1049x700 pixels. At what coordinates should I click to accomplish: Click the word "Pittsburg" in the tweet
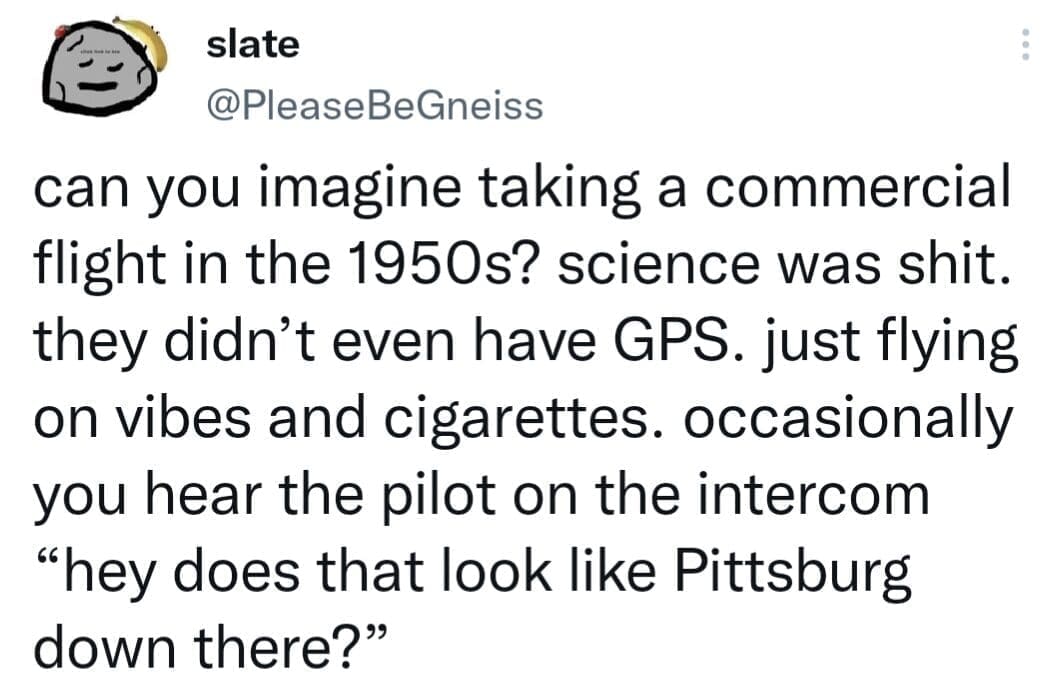pos(797,573)
